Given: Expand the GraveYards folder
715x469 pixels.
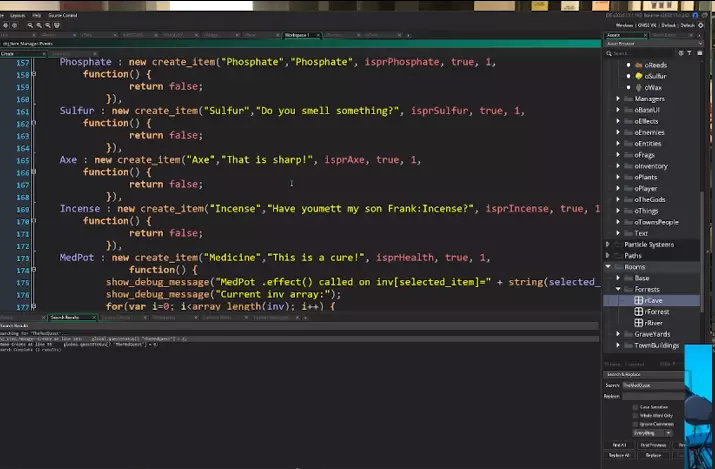Looking at the screenshot, I should pos(618,334).
